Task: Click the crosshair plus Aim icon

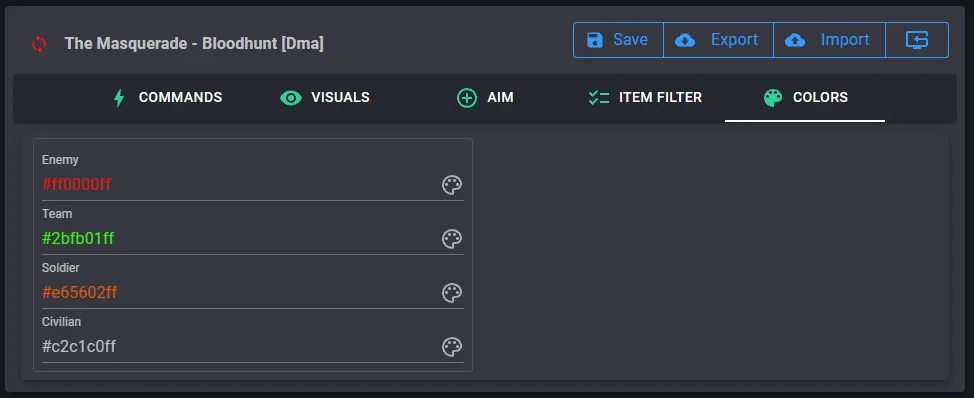Action: pyautogui.click(x=467, y=97)
